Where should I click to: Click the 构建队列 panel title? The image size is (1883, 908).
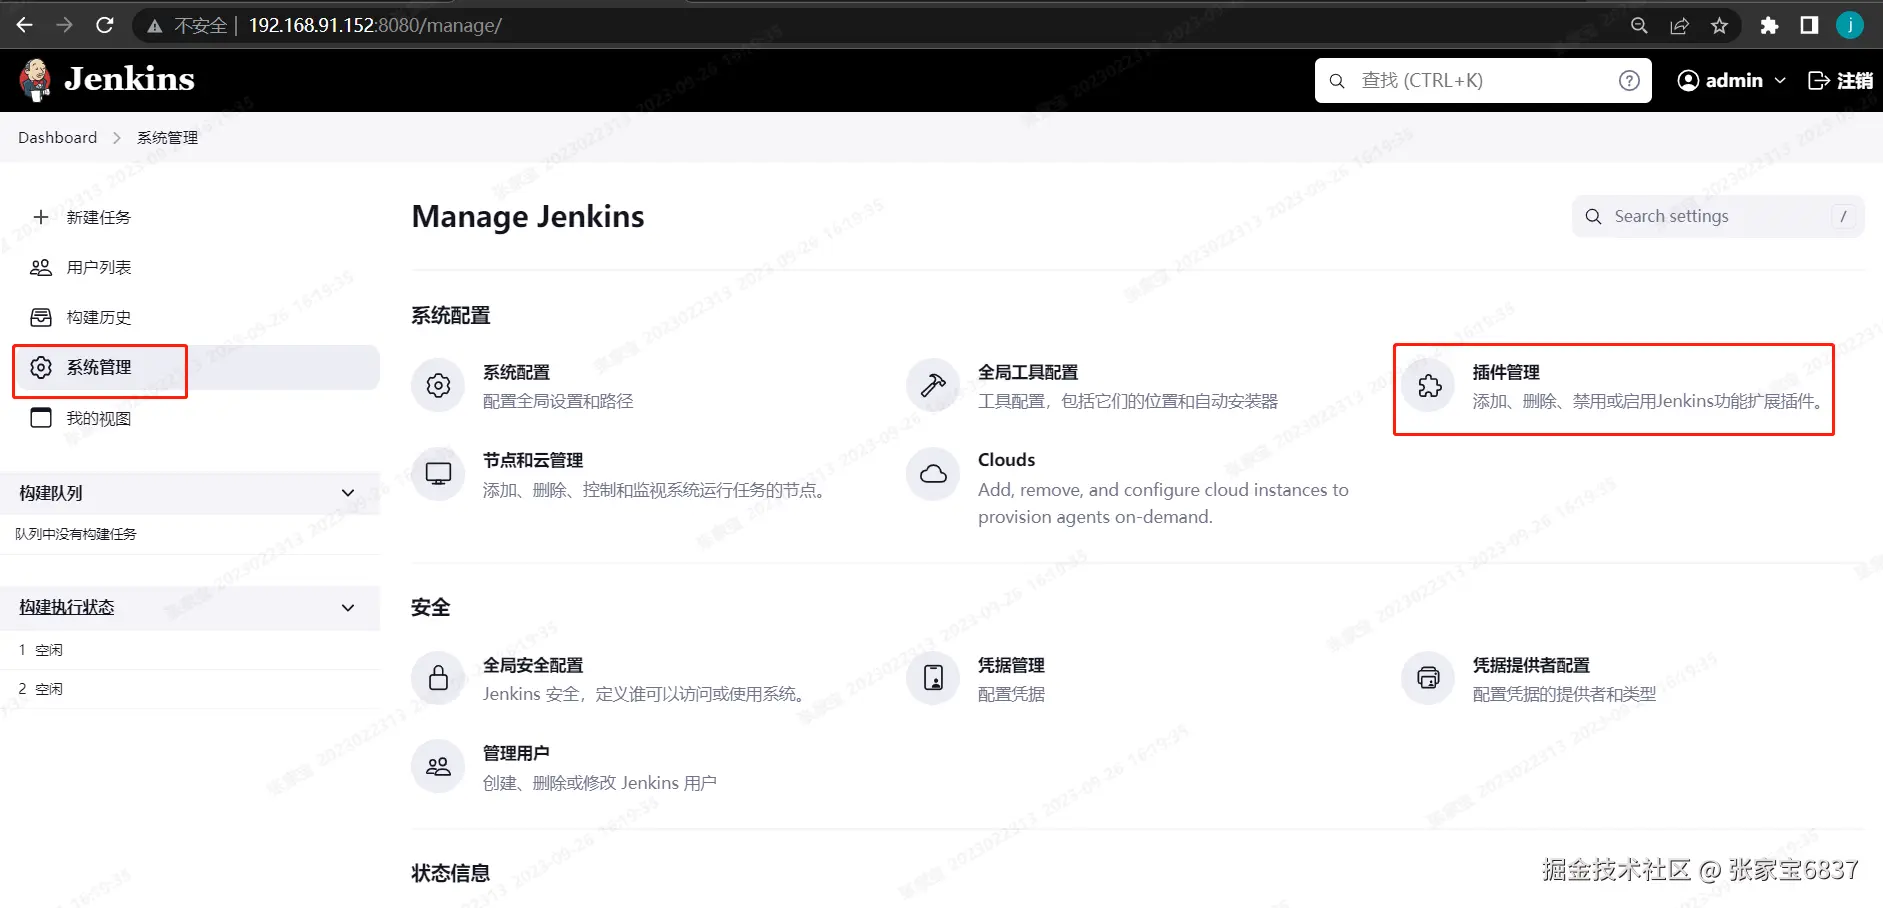click(51, 493)
